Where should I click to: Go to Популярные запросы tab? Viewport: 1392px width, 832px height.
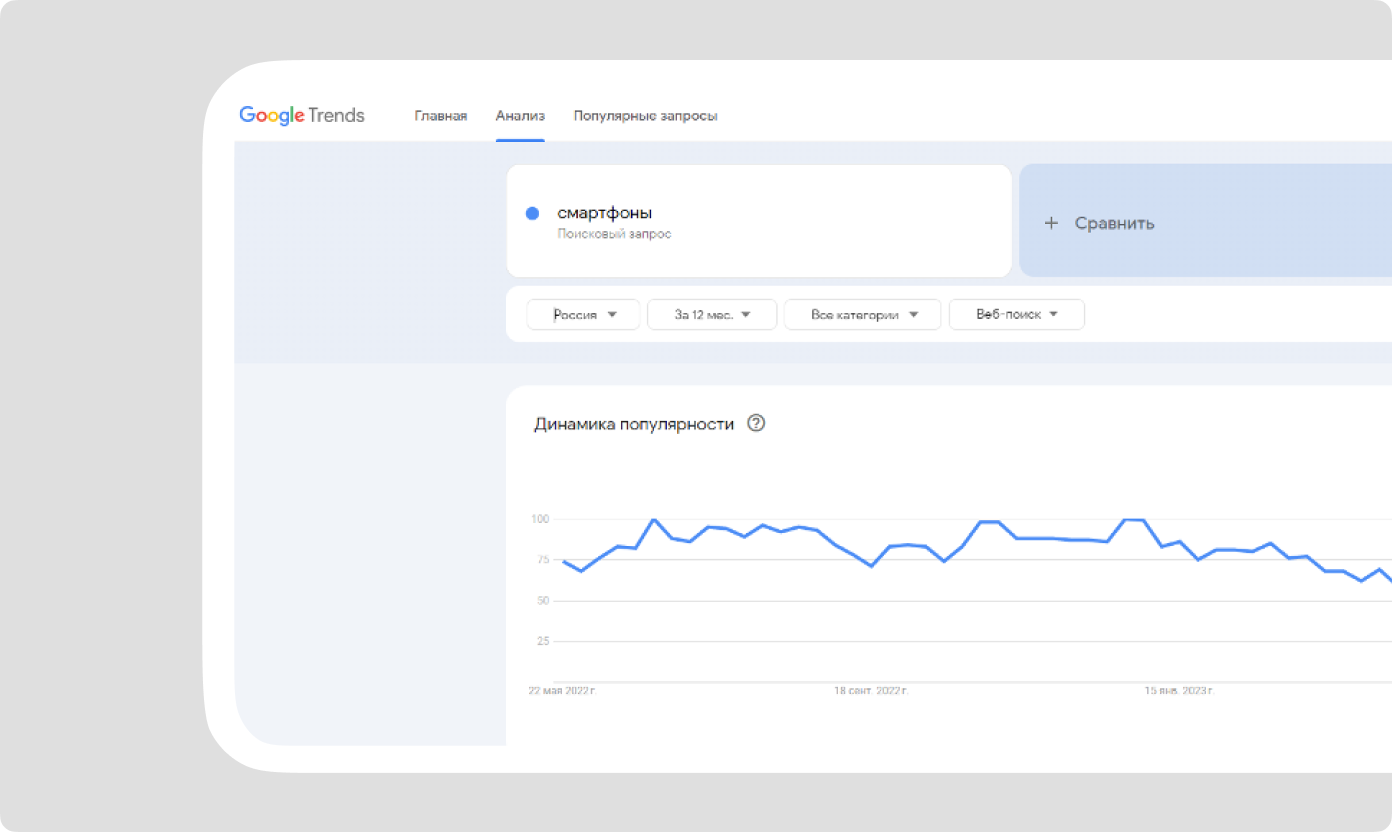(x=645, y=116)
